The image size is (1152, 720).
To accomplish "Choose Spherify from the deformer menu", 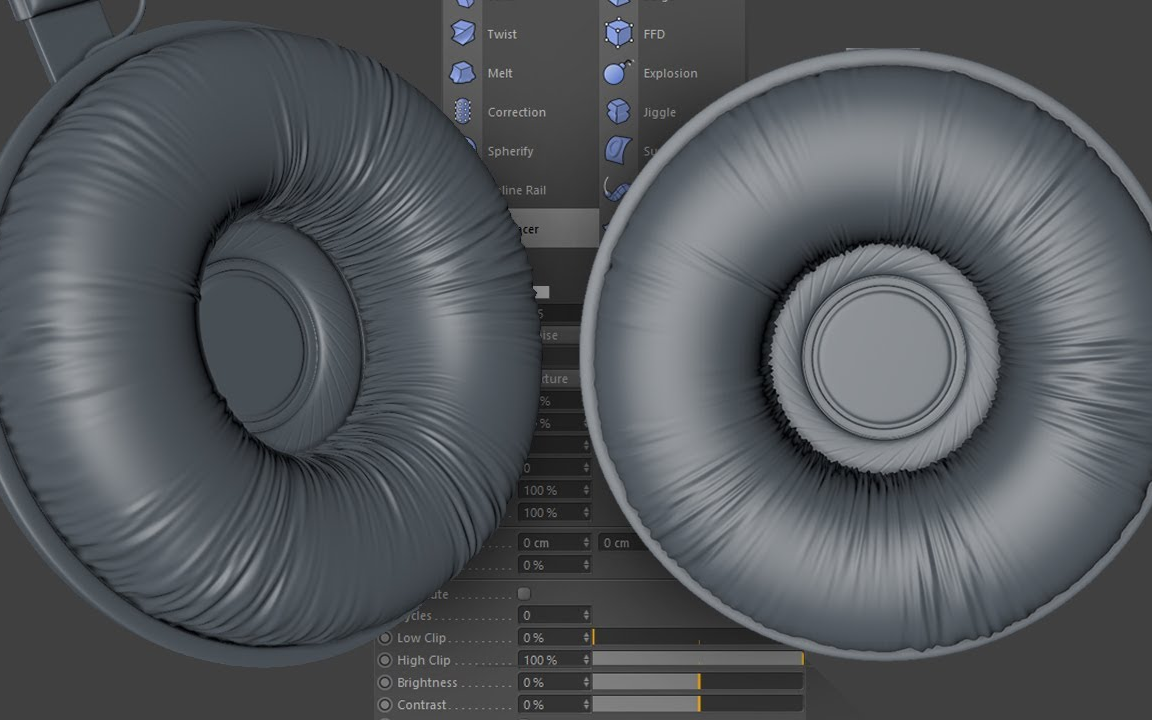I will 510,151.
